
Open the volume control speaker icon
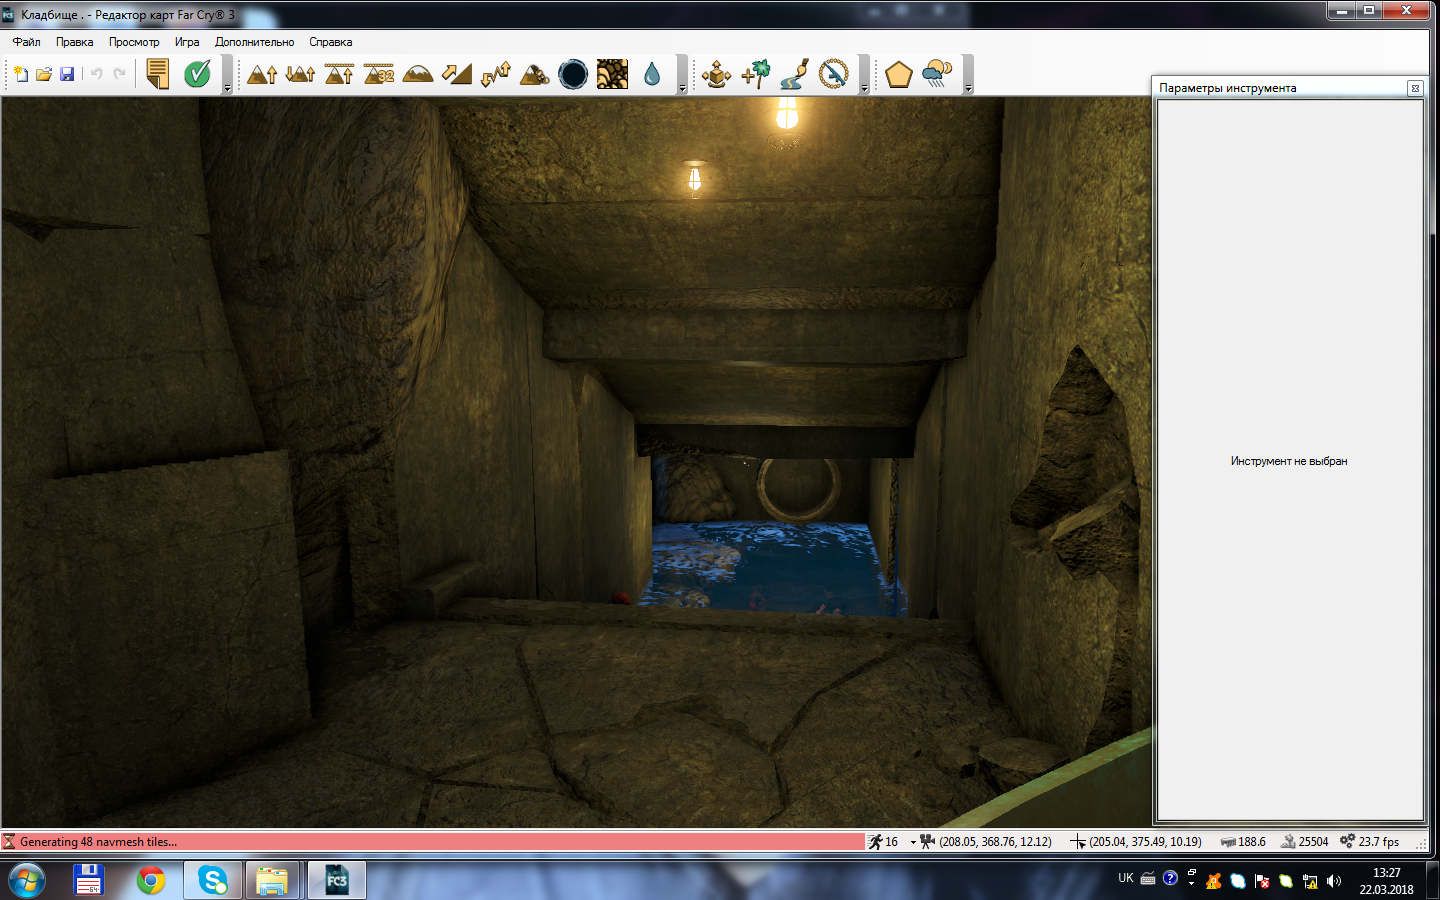[1334, 881]
